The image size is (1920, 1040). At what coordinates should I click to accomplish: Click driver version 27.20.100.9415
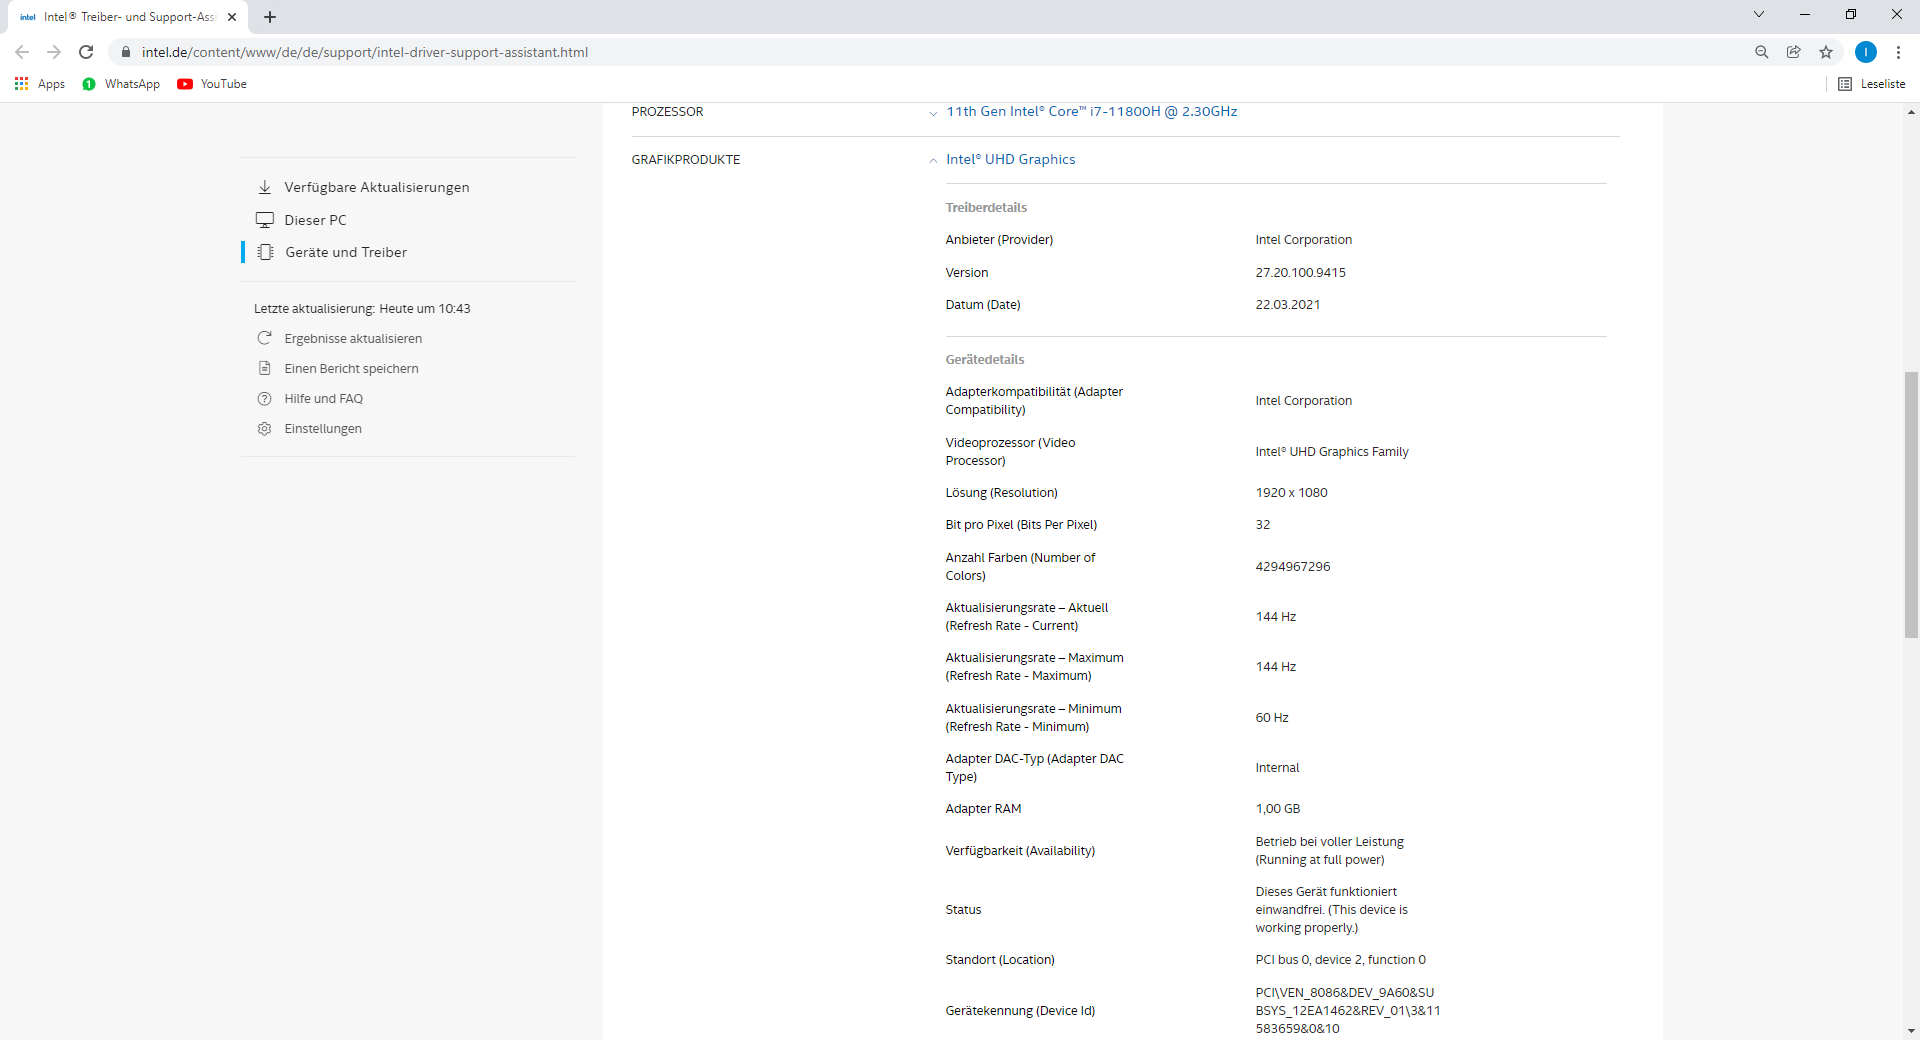tap(1300, 272)
